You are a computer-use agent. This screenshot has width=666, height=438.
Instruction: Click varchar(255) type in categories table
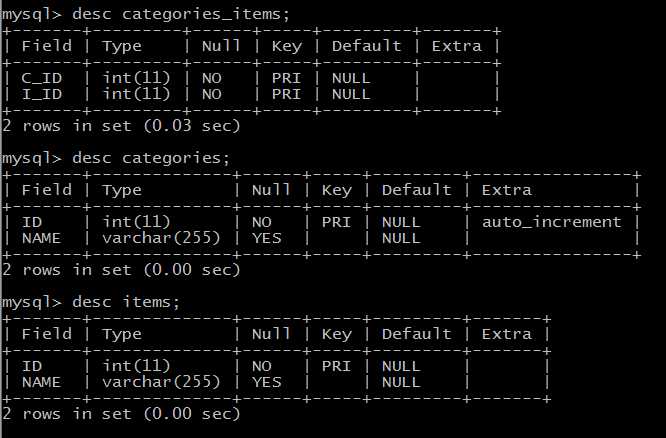pos(161,238)
